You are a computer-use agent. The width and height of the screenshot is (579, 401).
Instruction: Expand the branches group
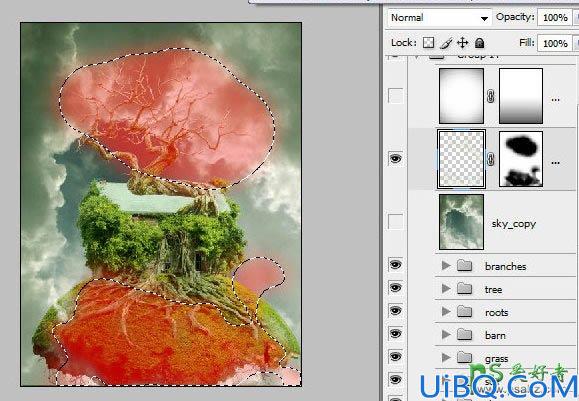(446, 265)
